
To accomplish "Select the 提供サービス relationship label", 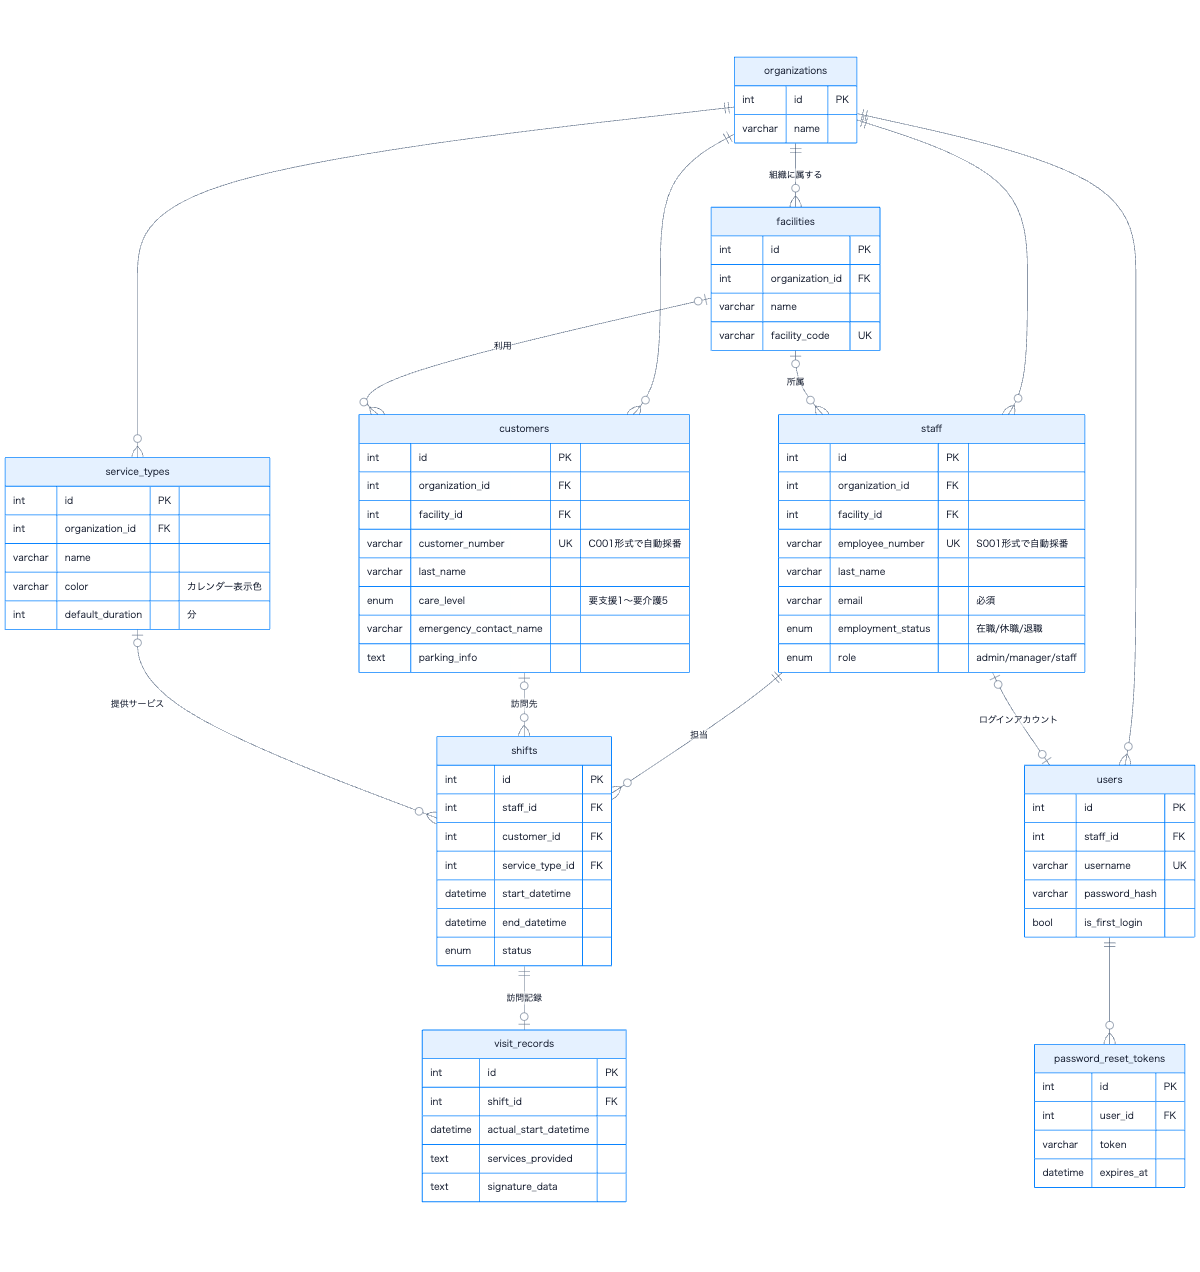I will coord(137,704).
